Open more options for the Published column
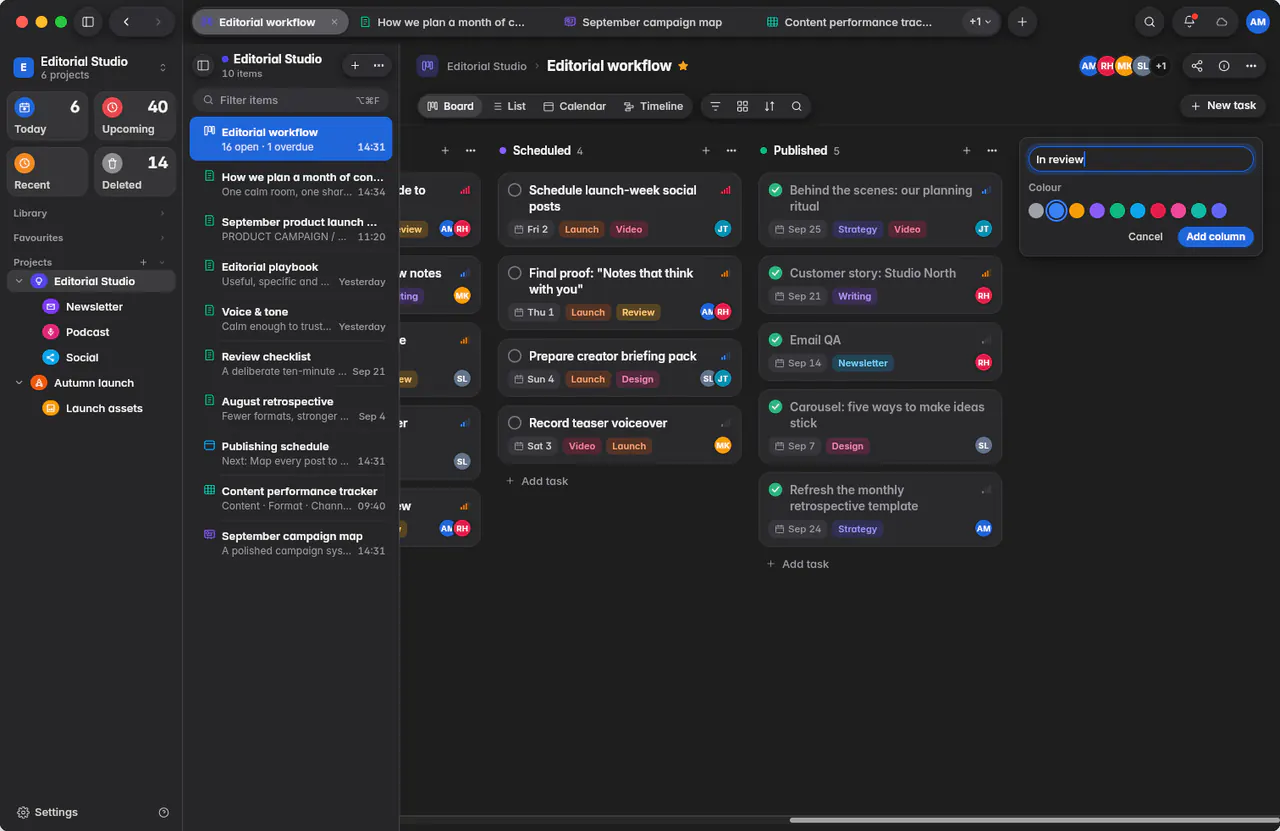The image size is (1280, 831). coord(991,151)
